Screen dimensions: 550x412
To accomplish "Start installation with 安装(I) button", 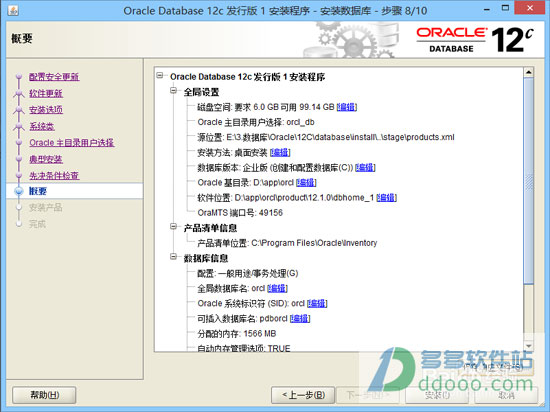I will click(x=437, y=395).
